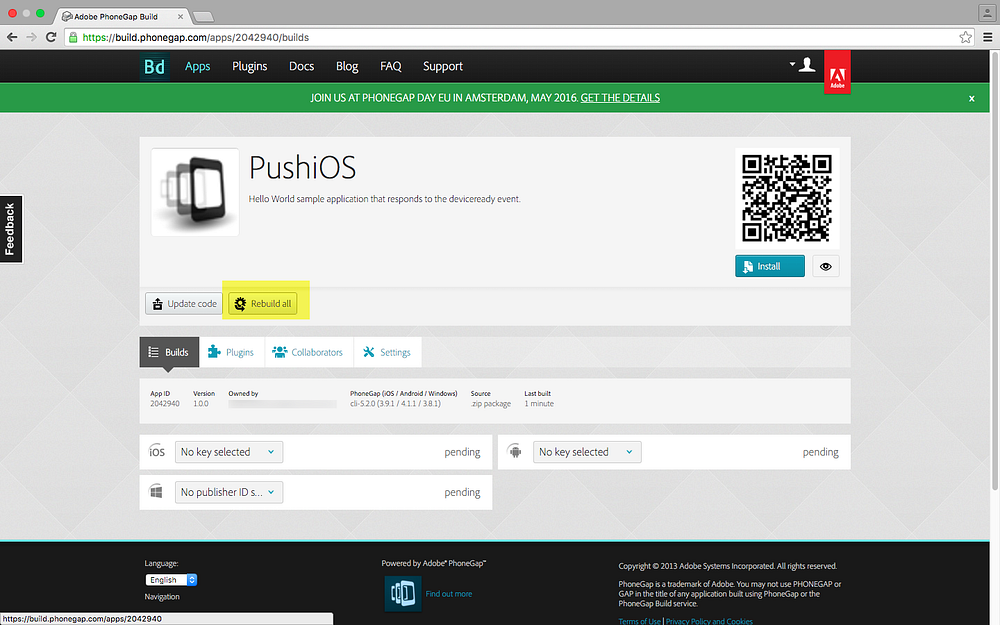
Task: Open Blog in top navigation
Action: pyautogui.click(x=347, y=66)
